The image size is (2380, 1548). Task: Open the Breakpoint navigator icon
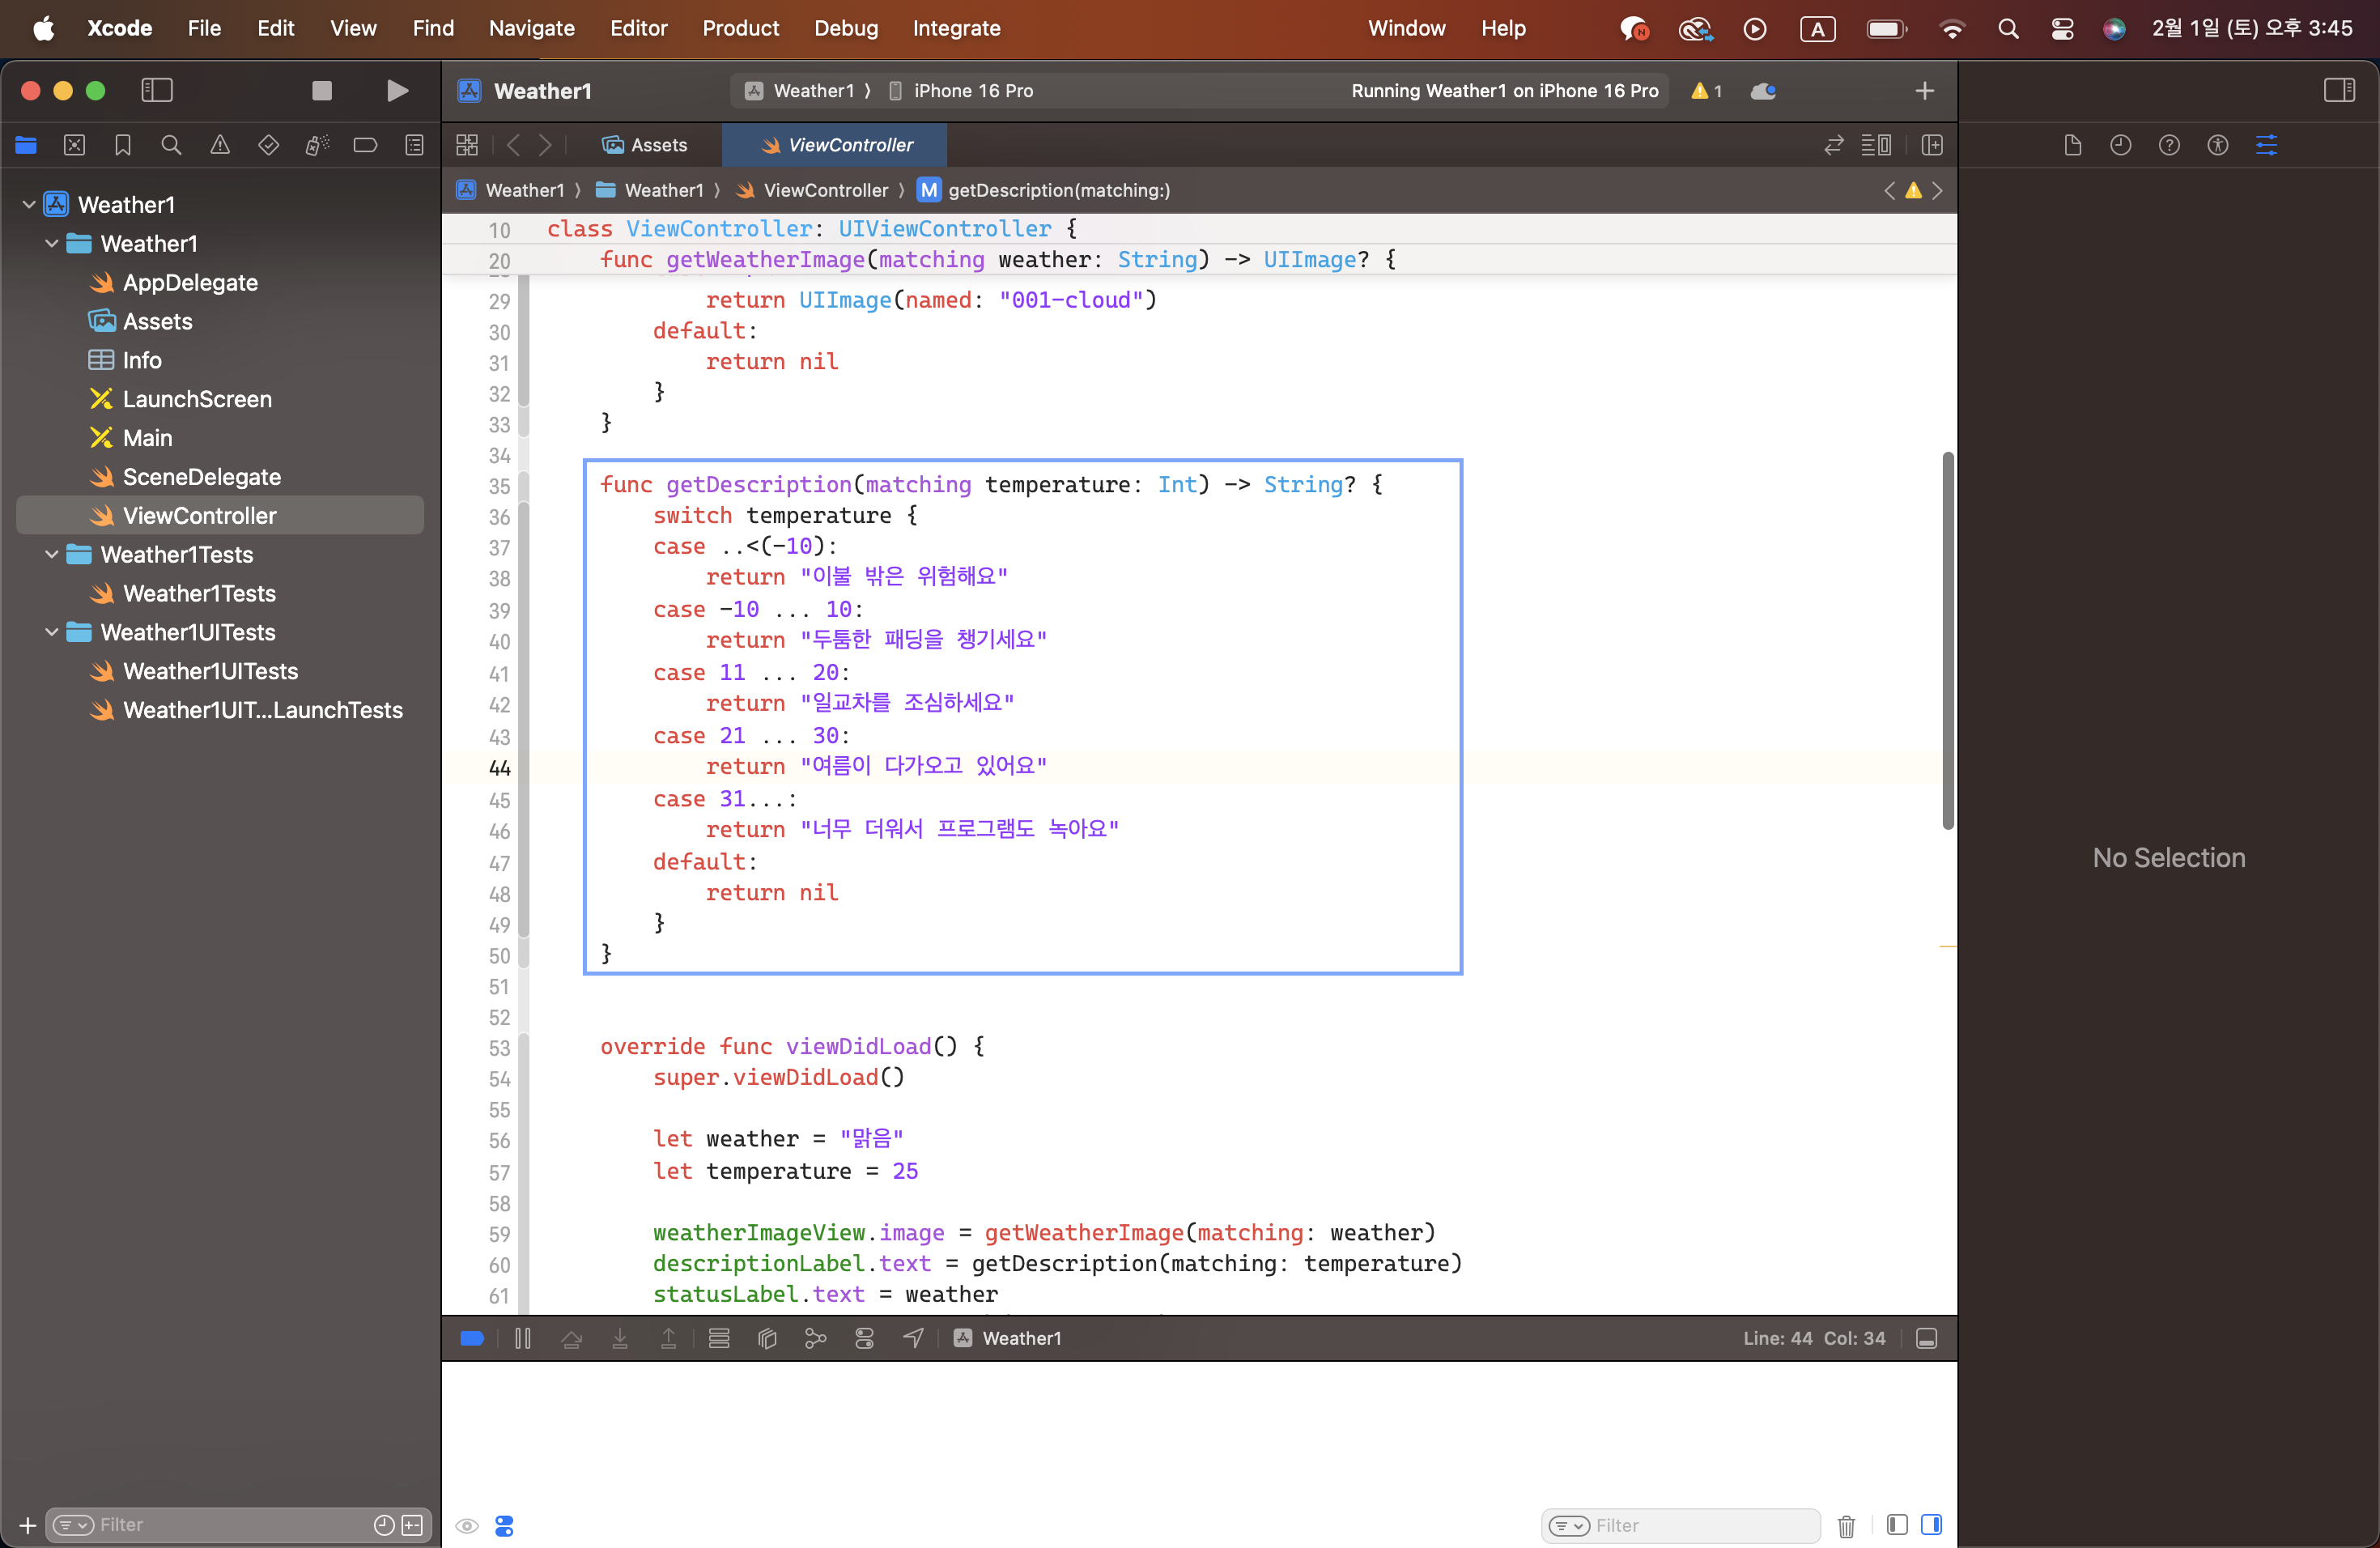click(x=365, y=145)
